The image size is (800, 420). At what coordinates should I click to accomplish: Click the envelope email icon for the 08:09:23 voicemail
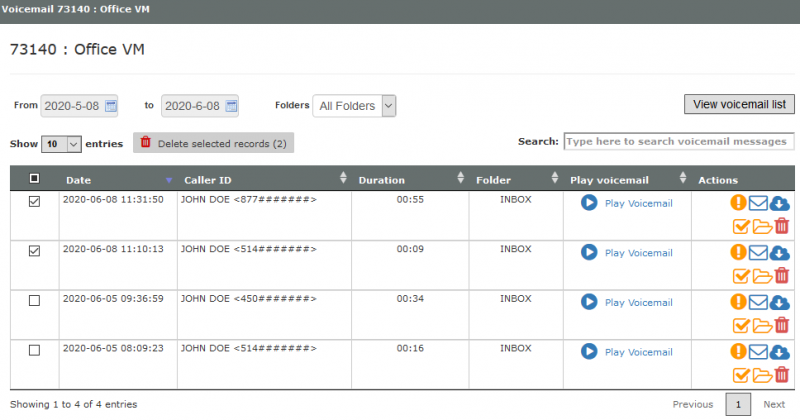758,352
